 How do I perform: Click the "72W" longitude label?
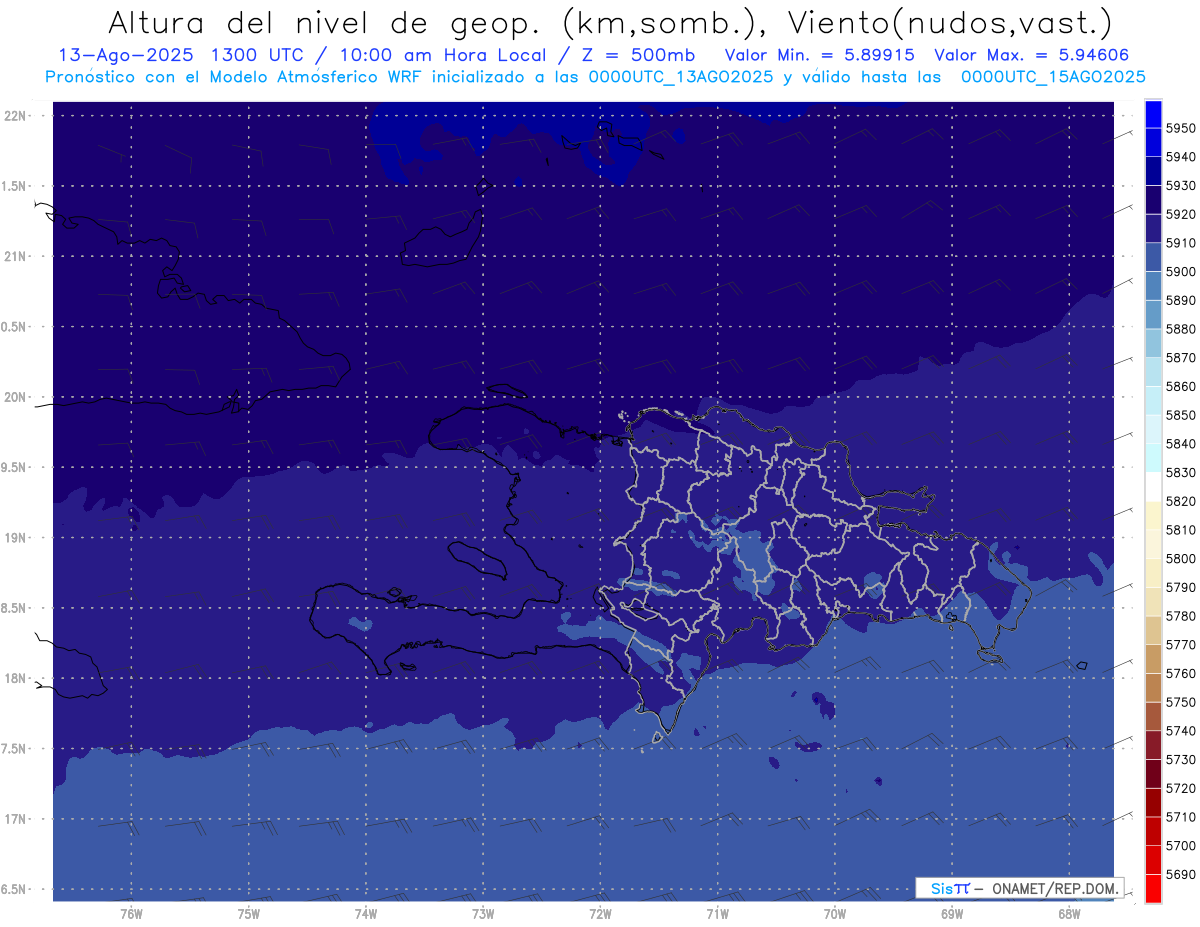(600, 914)
